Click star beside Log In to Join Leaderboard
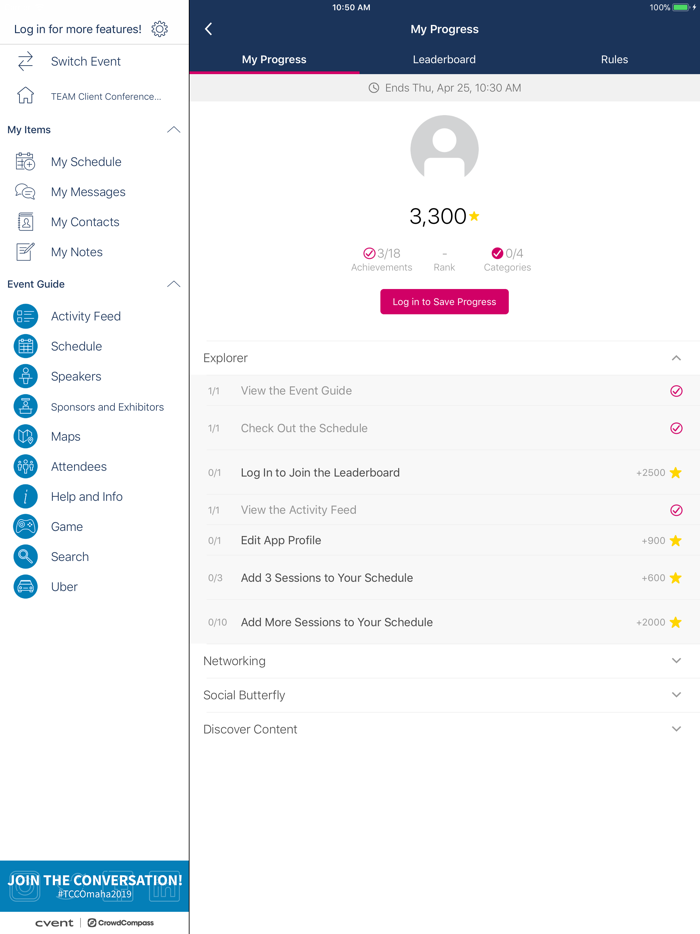The height and width of the screenshot is (934, 700). [x=676, y=472]
